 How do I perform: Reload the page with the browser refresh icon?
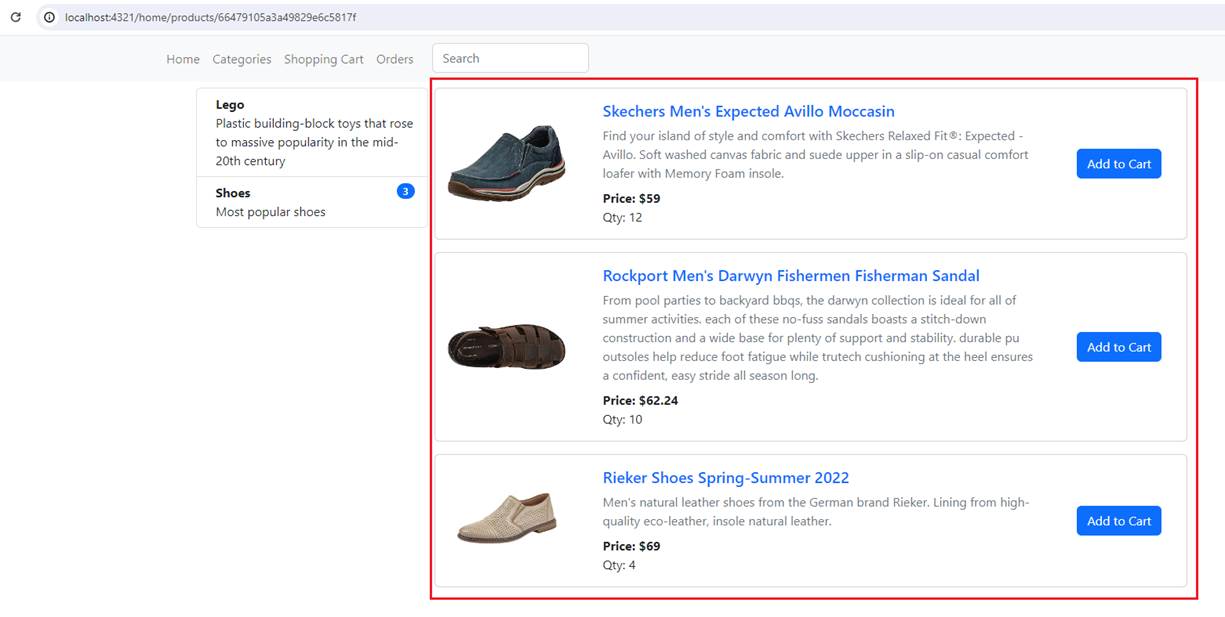[15, 17]
